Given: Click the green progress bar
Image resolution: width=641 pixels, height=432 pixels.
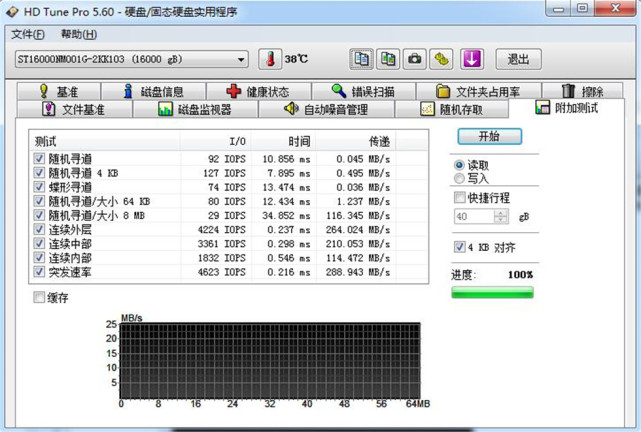Looking at the screenshot, I should coord(492,292).
